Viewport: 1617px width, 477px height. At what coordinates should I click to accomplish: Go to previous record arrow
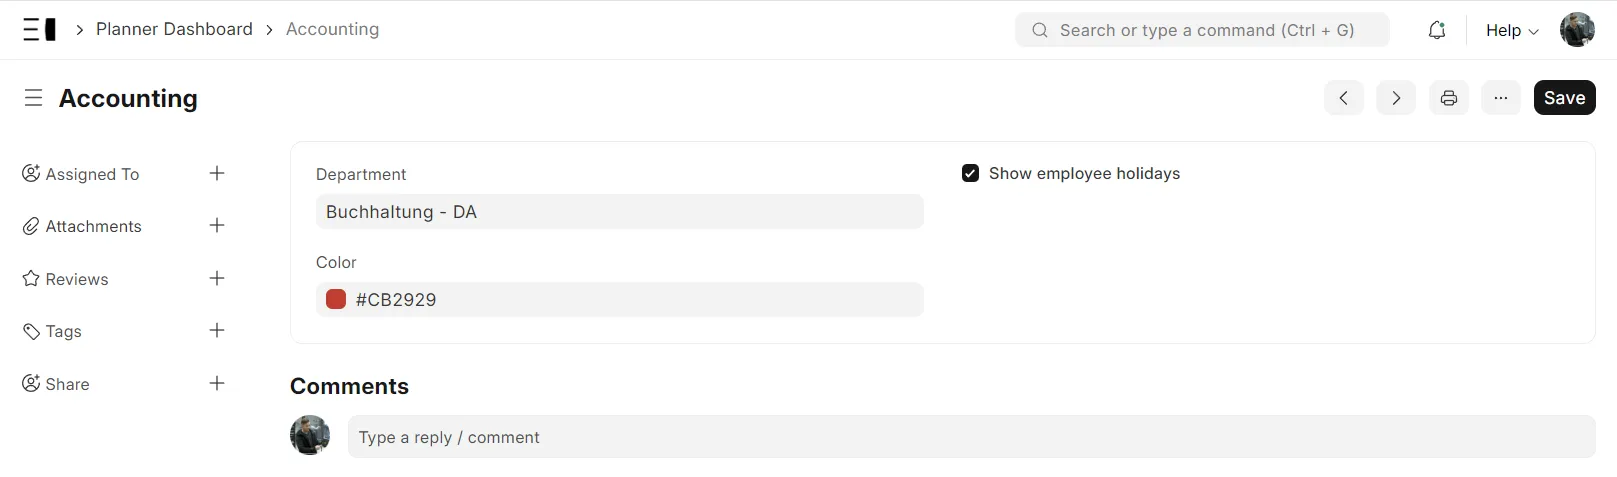pyautogui.click(x=1344, y=98)
